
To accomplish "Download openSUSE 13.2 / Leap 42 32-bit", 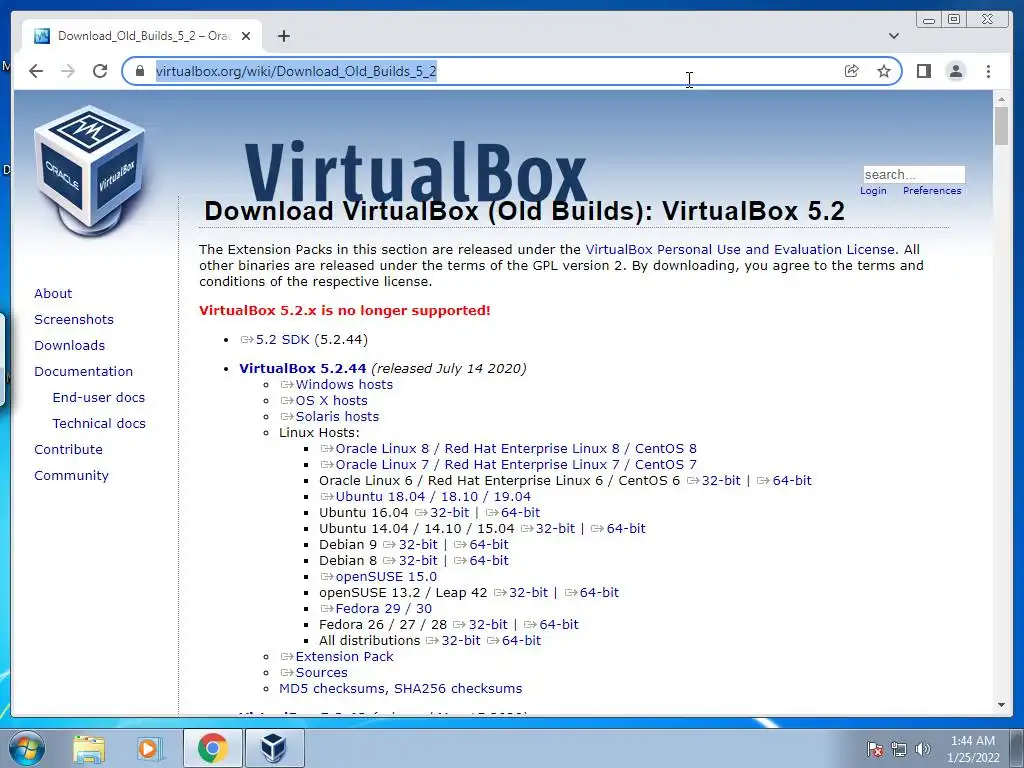I will point(521,592).
